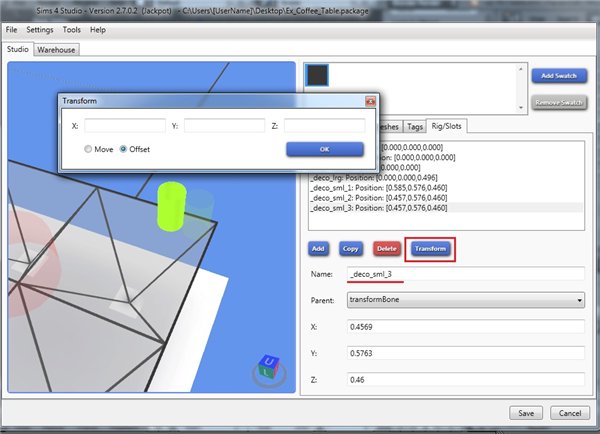
Task: Click OK in the Transform dialog
Action: tap(325, 149)
